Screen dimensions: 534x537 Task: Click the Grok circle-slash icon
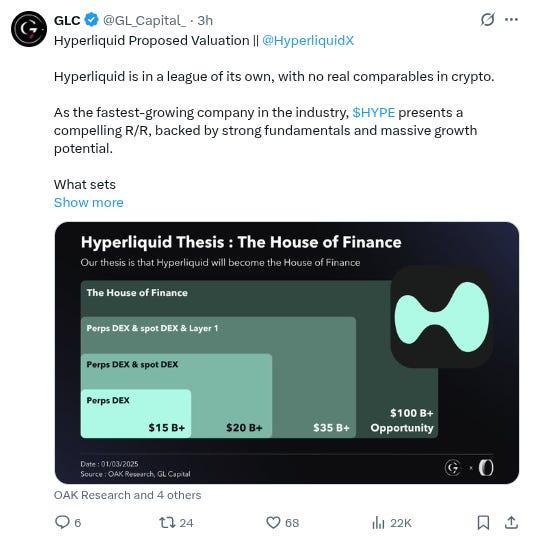487,20
